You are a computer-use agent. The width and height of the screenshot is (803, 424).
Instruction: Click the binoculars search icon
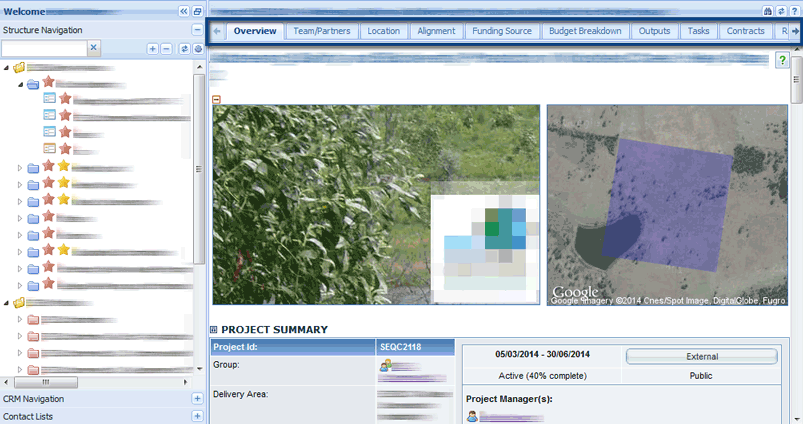coord(768,10)
